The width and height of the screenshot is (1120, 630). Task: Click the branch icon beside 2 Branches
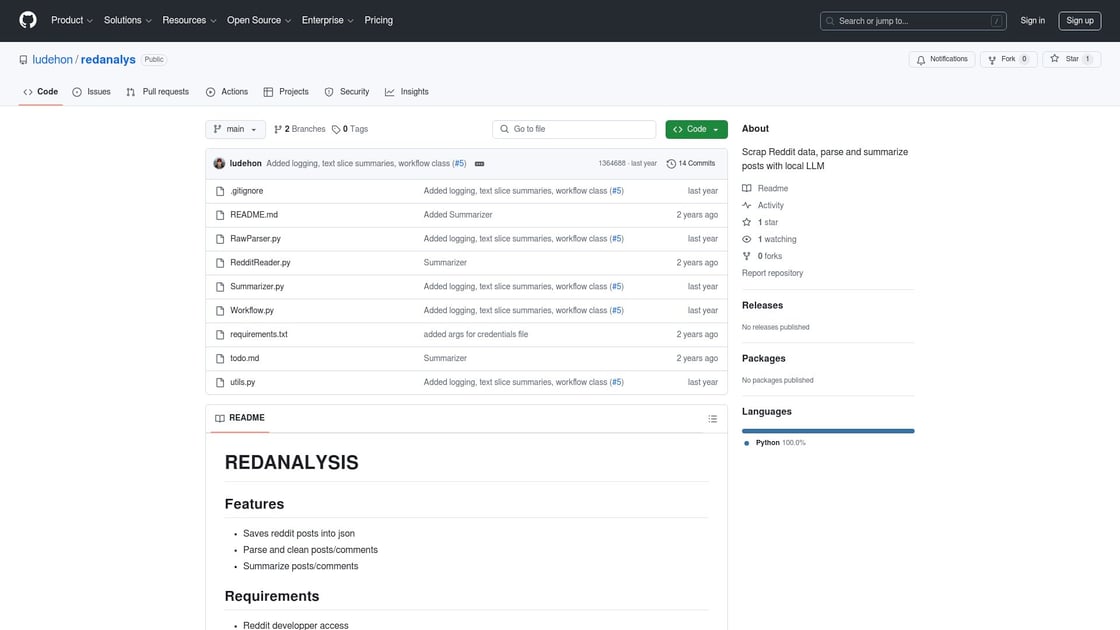coord(278,130)
